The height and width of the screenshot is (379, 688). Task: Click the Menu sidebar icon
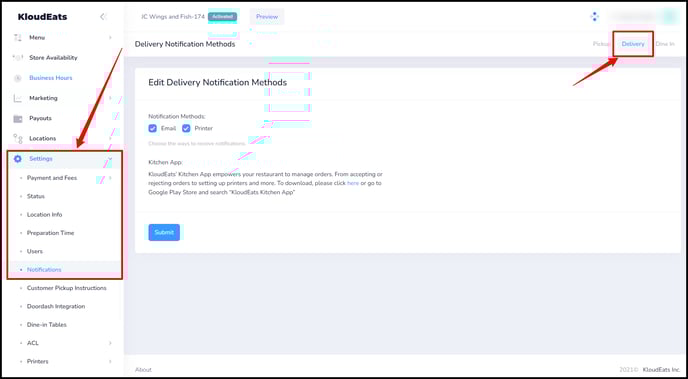(18, 38)
